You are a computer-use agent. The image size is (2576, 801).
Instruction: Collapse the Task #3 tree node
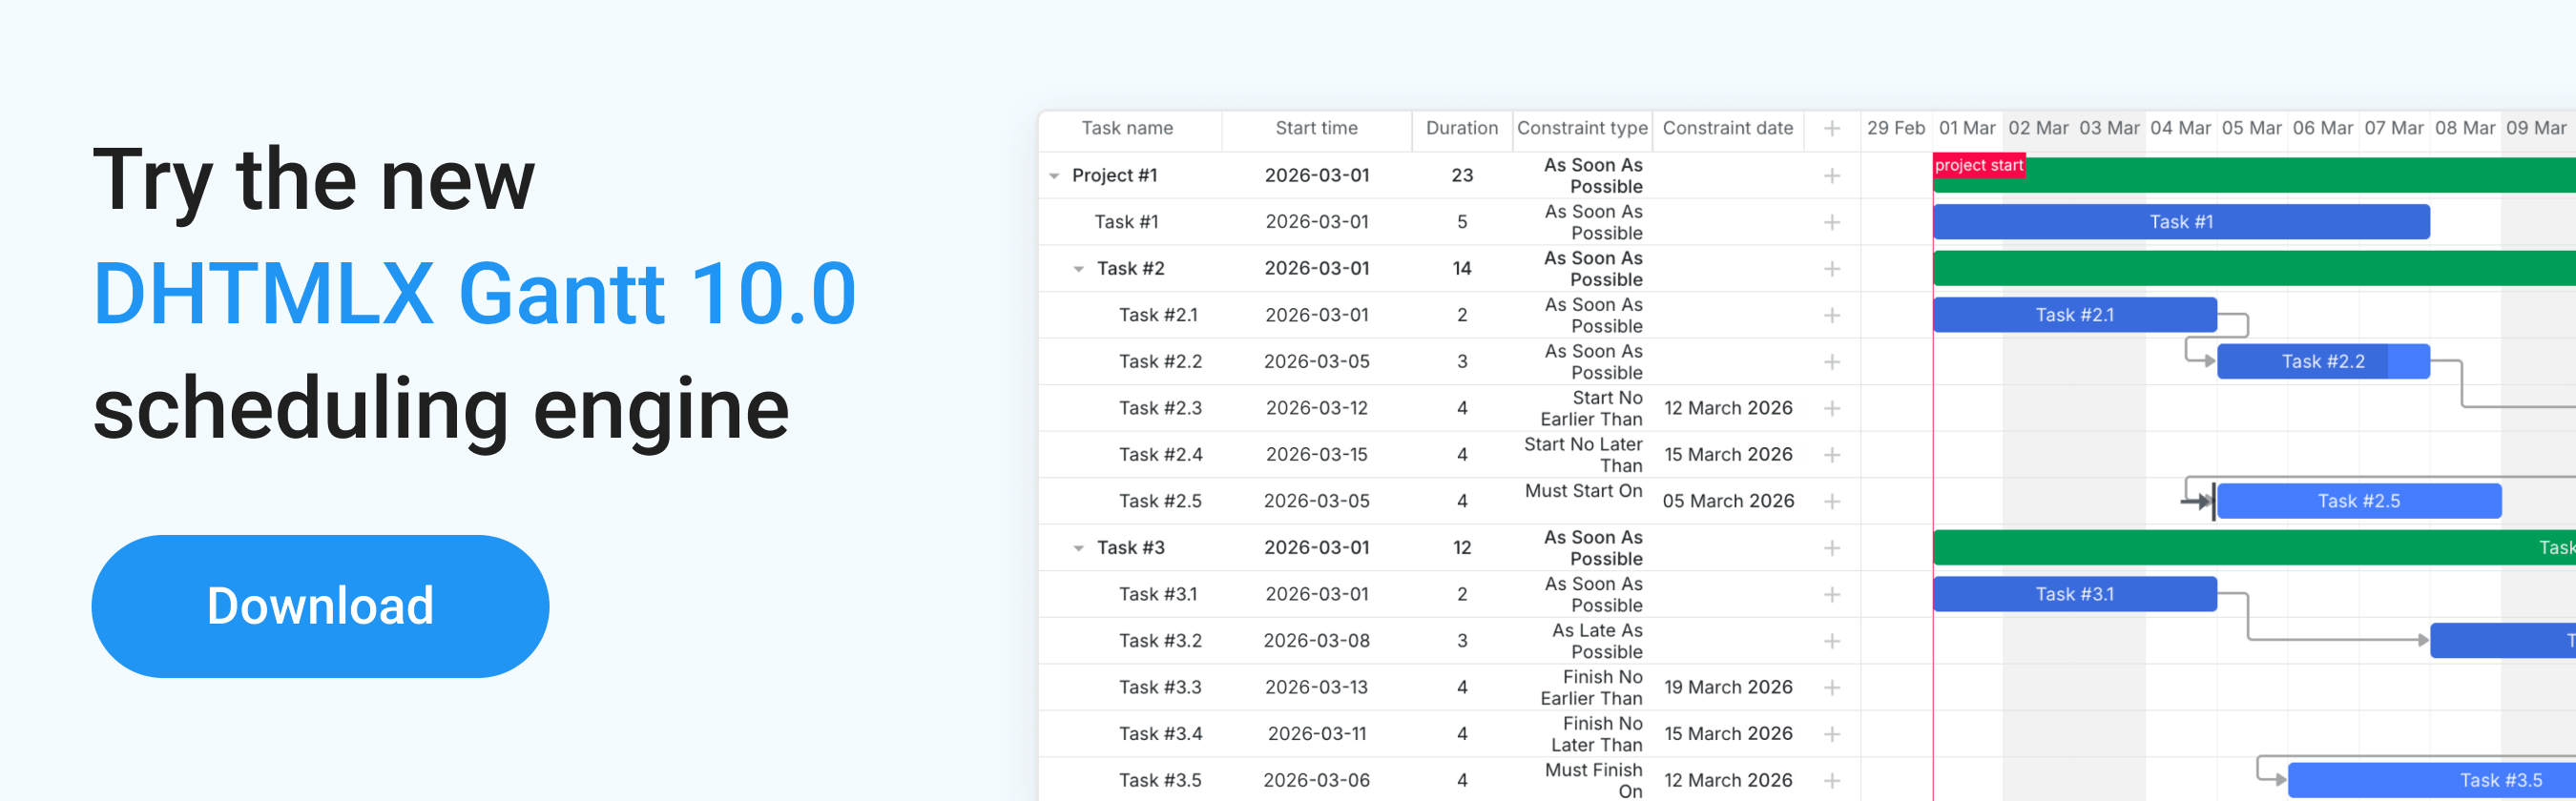pos(1078,548)
